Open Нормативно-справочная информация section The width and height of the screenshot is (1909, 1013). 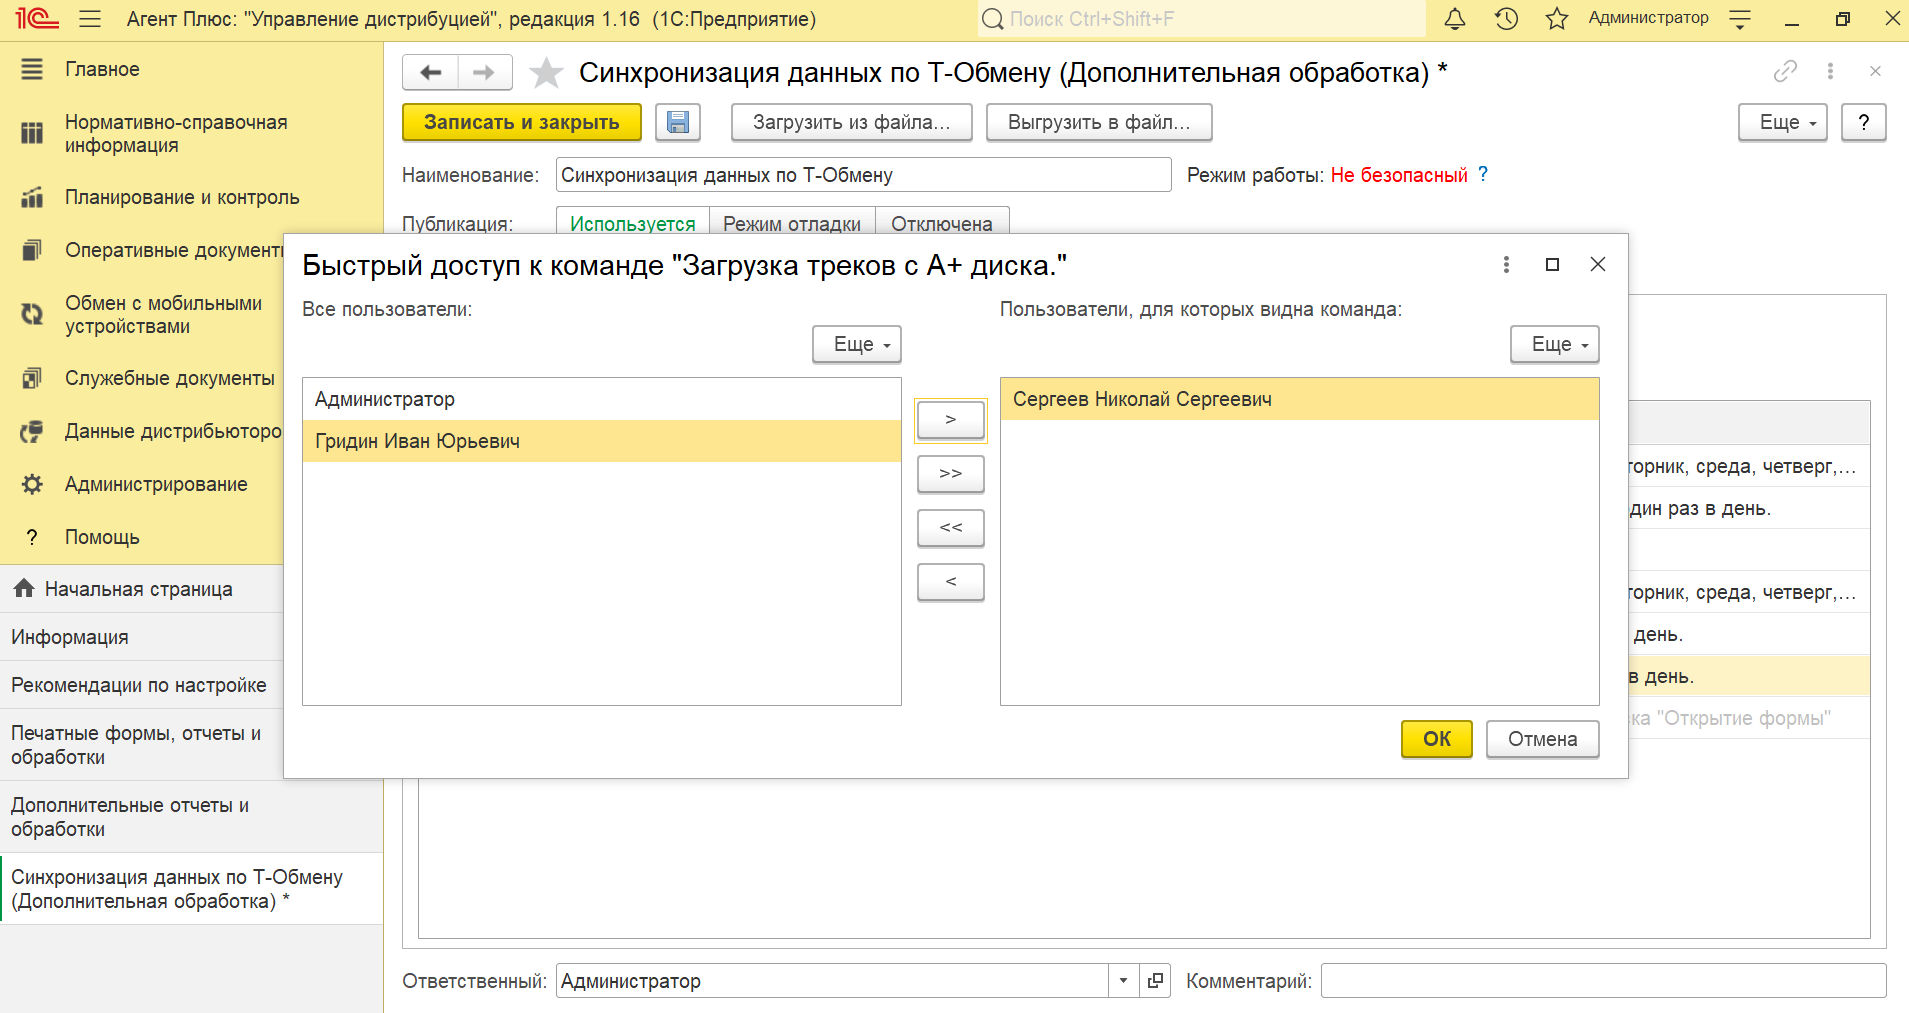click(176, 133)
